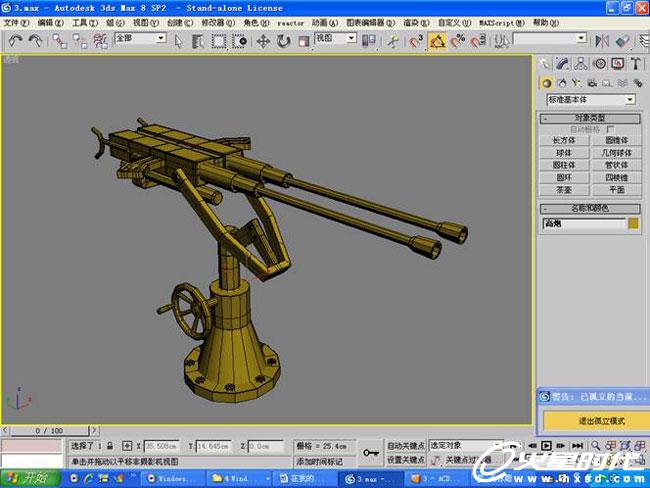
Task: Open the 选定对象 key filter dropdown
Action: [x=466, y=445]
